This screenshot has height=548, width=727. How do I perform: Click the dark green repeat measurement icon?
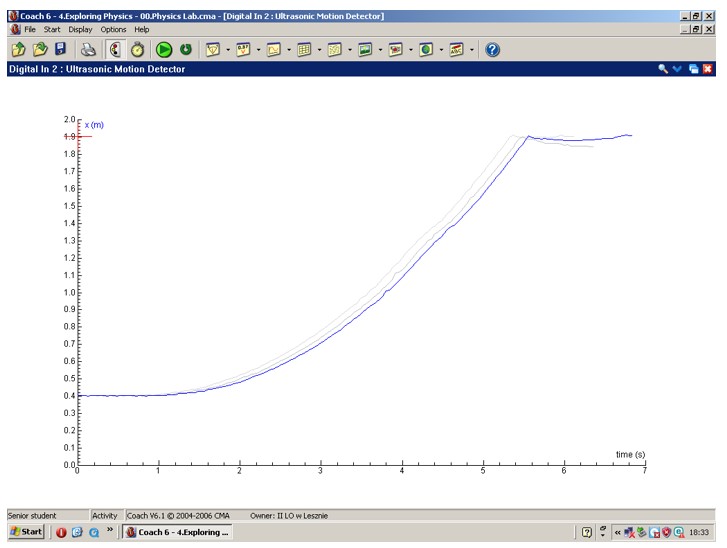point(186,49)
